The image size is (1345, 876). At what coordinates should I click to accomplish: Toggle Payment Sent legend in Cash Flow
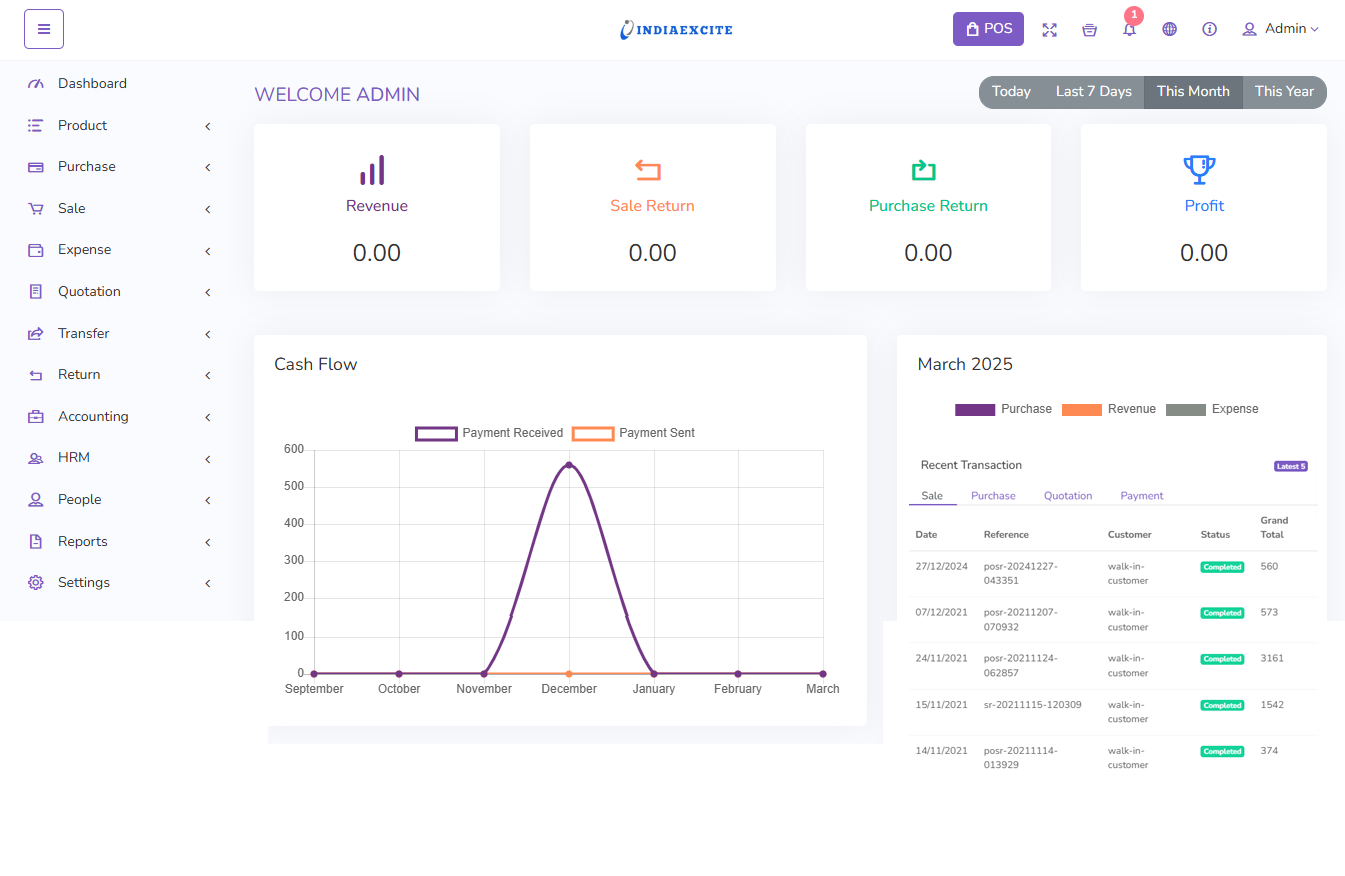click(633, 433)
